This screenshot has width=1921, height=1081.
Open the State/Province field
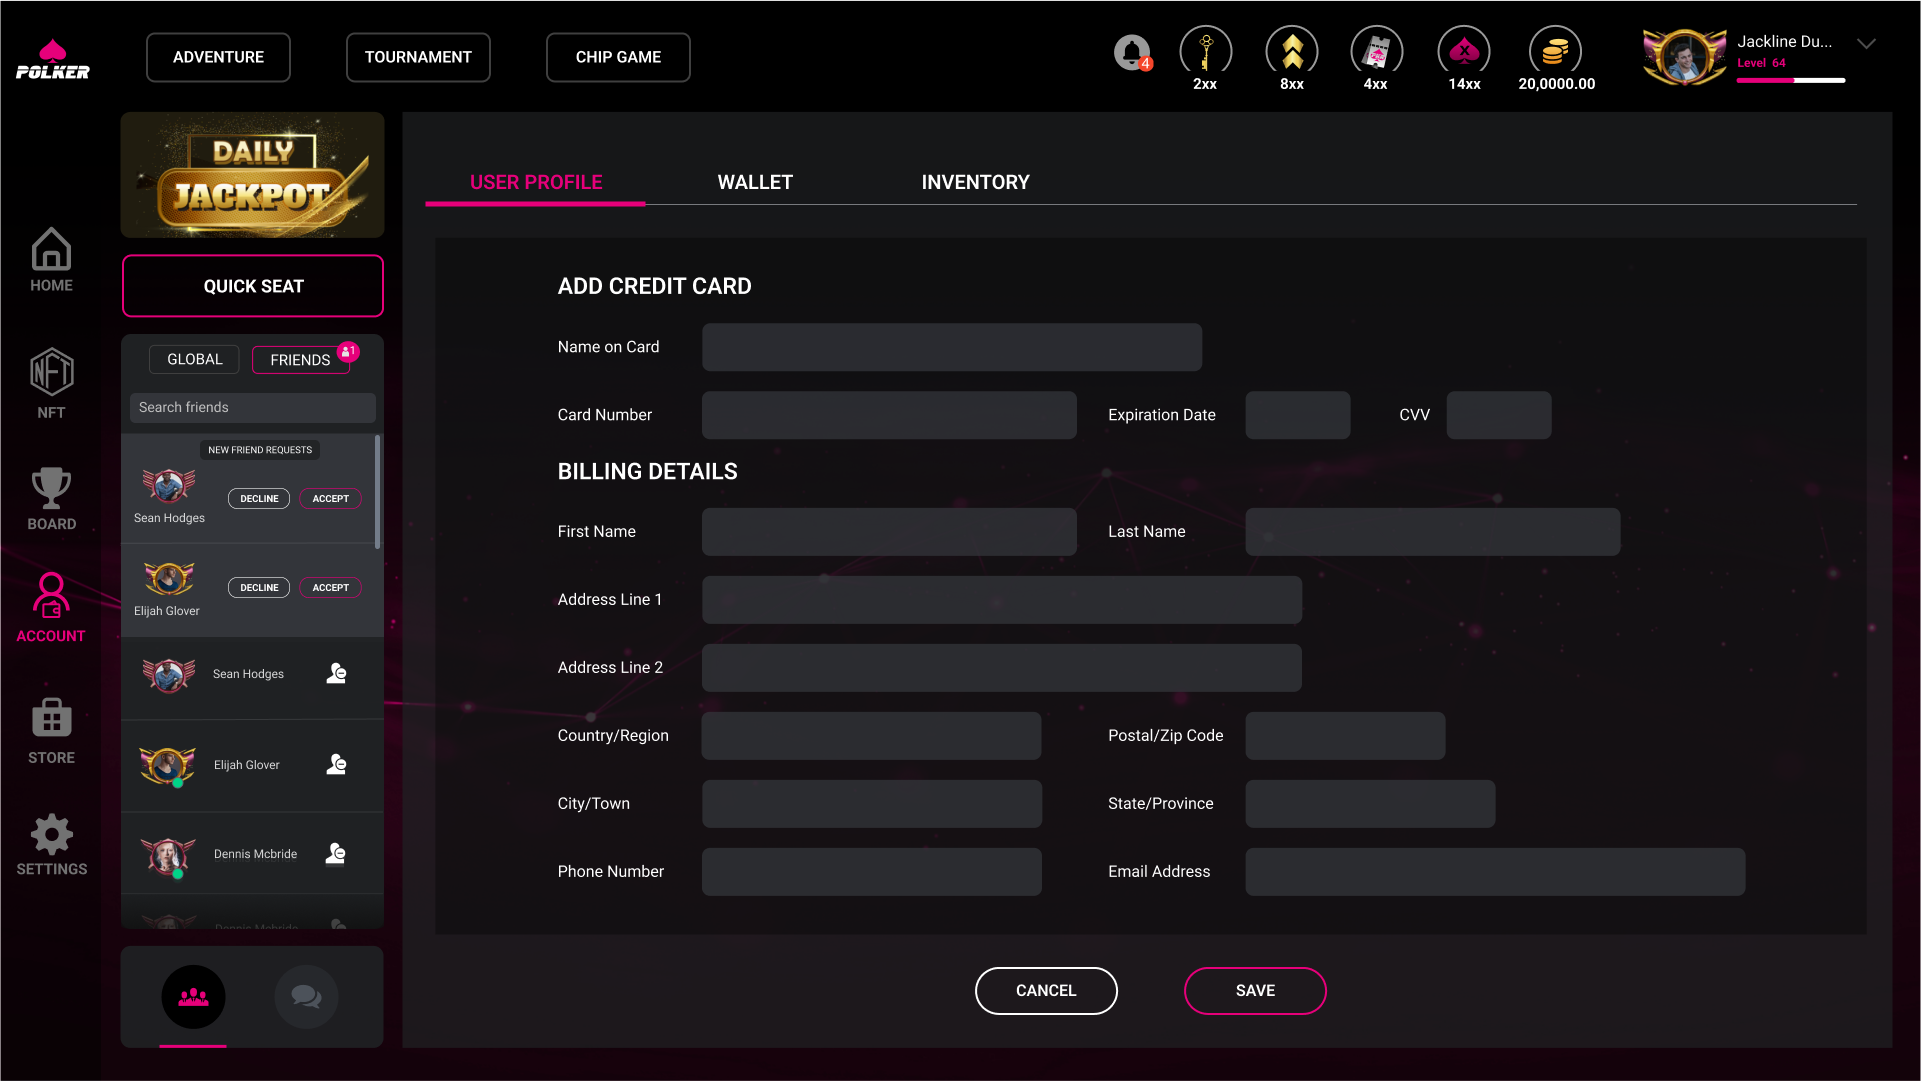click(x=1370, y=804)
